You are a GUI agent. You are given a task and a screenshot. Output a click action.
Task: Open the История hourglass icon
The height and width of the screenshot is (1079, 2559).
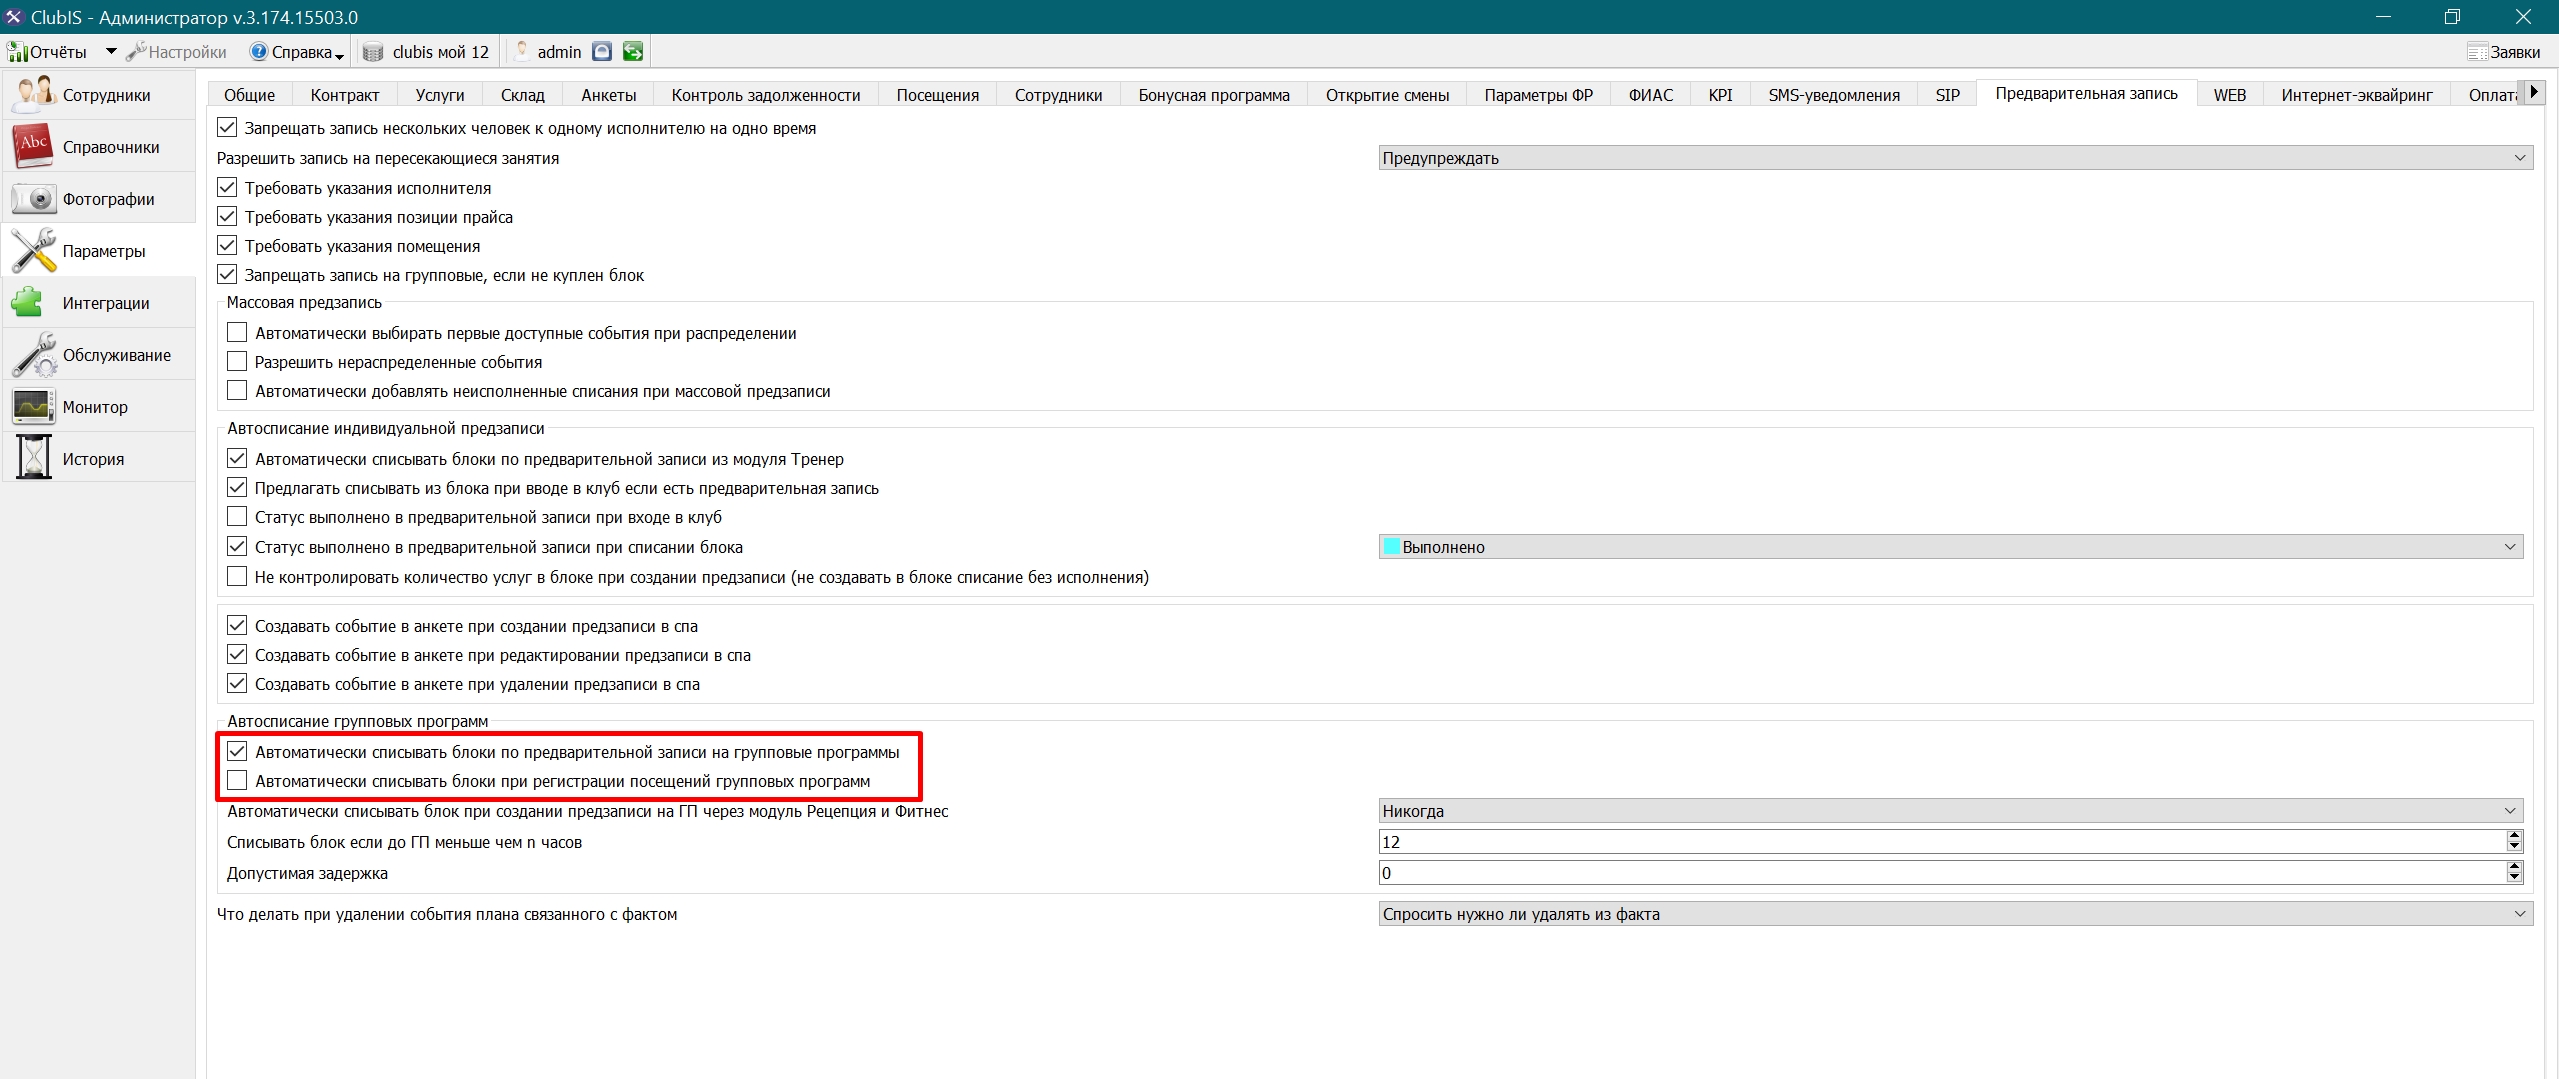coord(33,459)
